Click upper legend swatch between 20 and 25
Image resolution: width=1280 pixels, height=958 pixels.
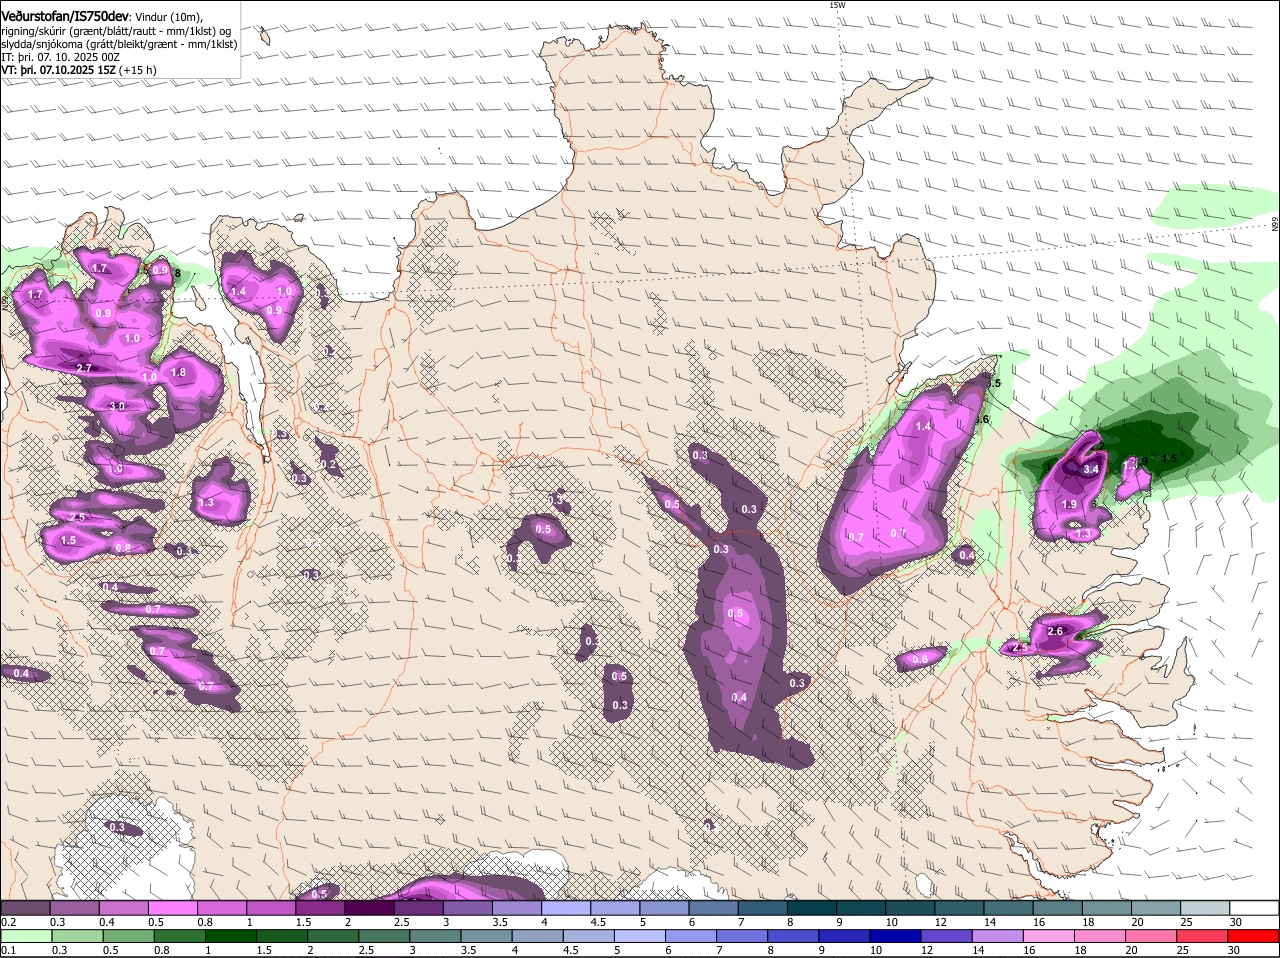[1157, 907]
